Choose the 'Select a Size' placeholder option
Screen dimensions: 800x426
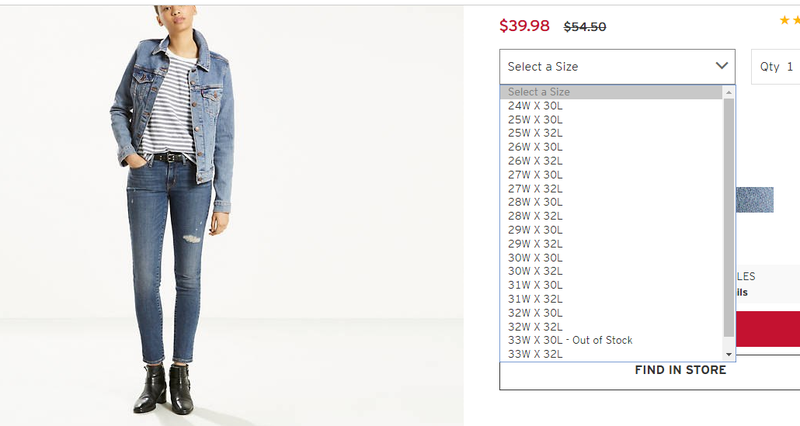pyautogui.click(x=539, y=92)
